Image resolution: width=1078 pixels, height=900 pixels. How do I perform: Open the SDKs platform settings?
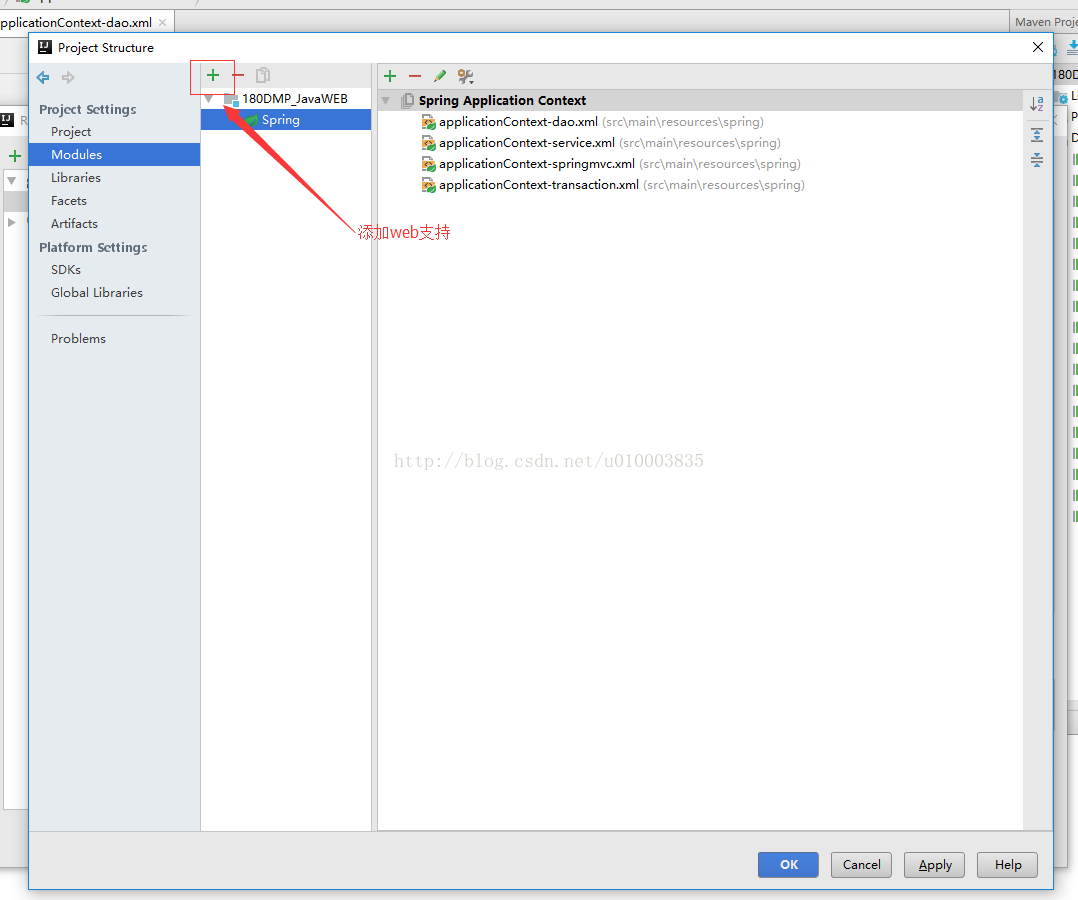click(66, 270)
